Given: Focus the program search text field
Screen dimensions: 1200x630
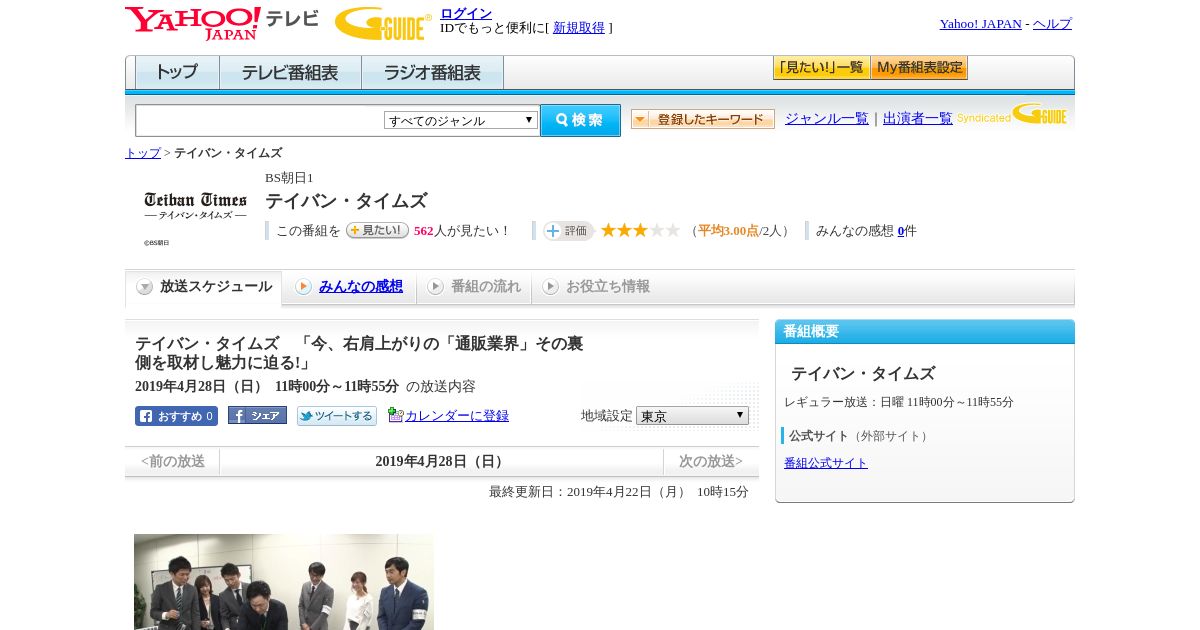Looking at the screenshot, I should [x=260, y=120].
